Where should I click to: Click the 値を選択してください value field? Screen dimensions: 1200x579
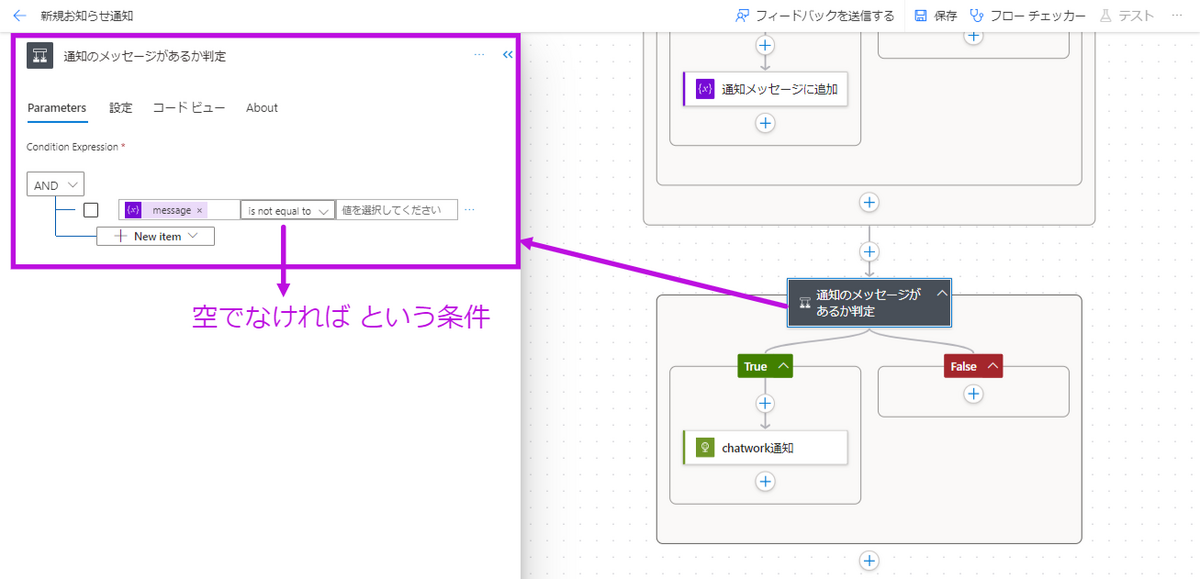coord(397,210)
